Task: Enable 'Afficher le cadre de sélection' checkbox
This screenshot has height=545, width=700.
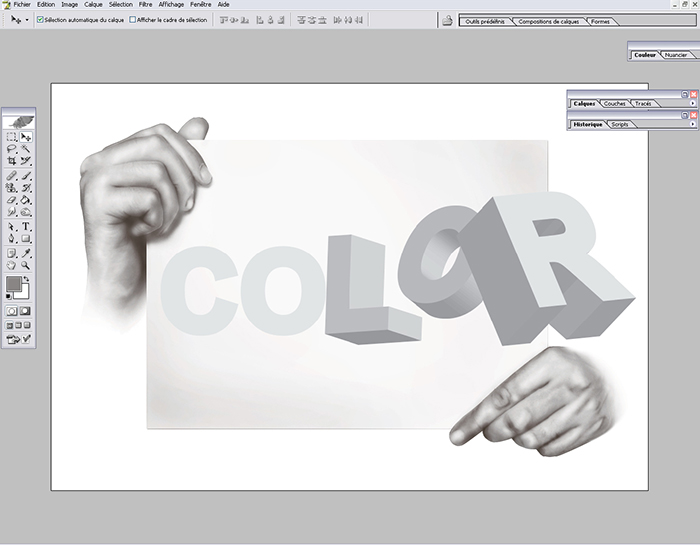Action: 133,19
